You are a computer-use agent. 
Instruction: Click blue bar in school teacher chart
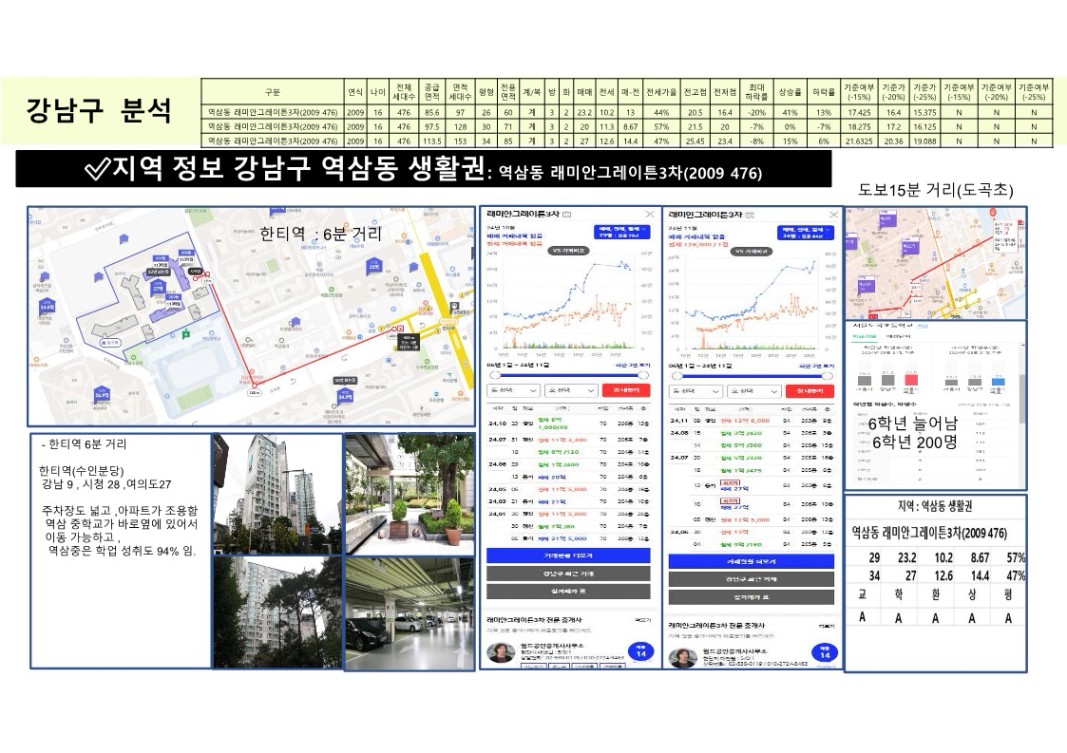tap(998, 382)
